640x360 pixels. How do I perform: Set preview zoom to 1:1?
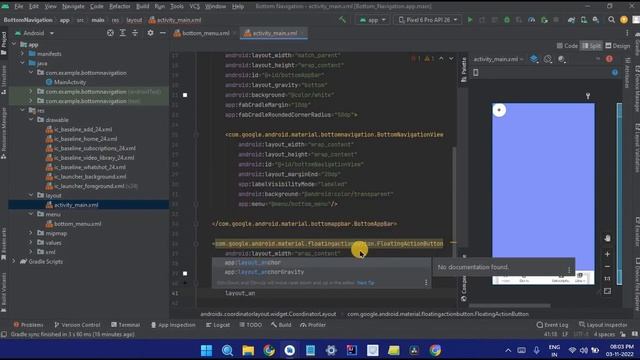point(607,278)
